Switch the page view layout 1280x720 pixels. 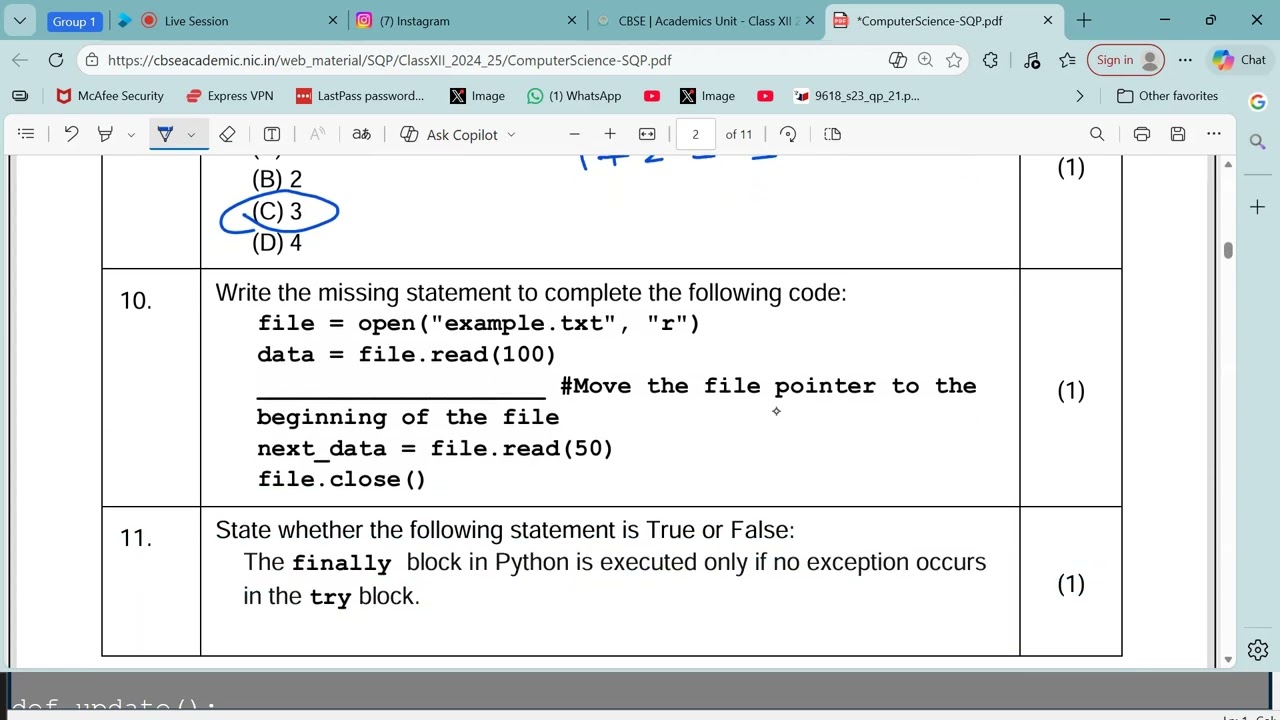click(x=832, y=134)
